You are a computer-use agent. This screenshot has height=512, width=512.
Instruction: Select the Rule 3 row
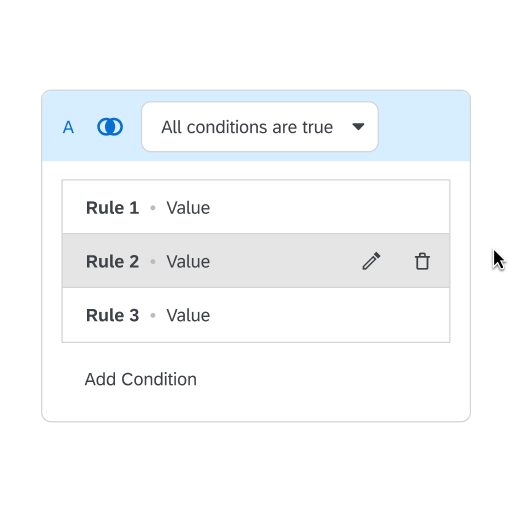coord(256,315)
